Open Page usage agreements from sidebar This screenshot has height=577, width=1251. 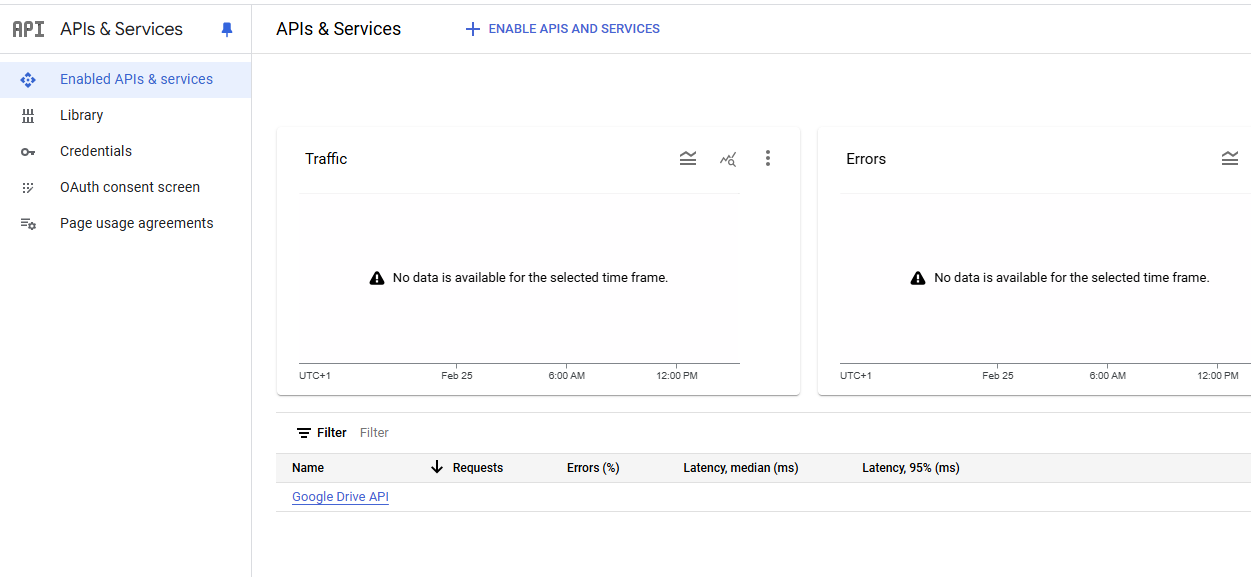pyautogui.click(x=136, y=223)
